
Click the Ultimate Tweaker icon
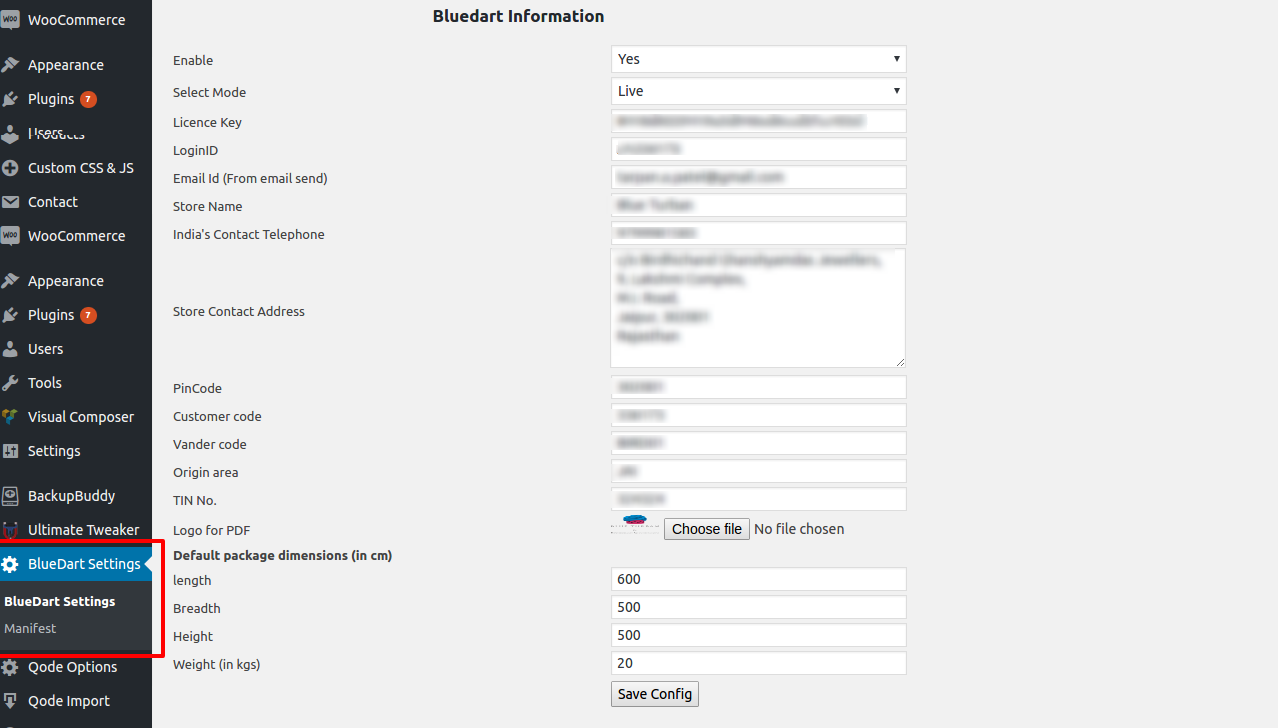click(10, 530)
